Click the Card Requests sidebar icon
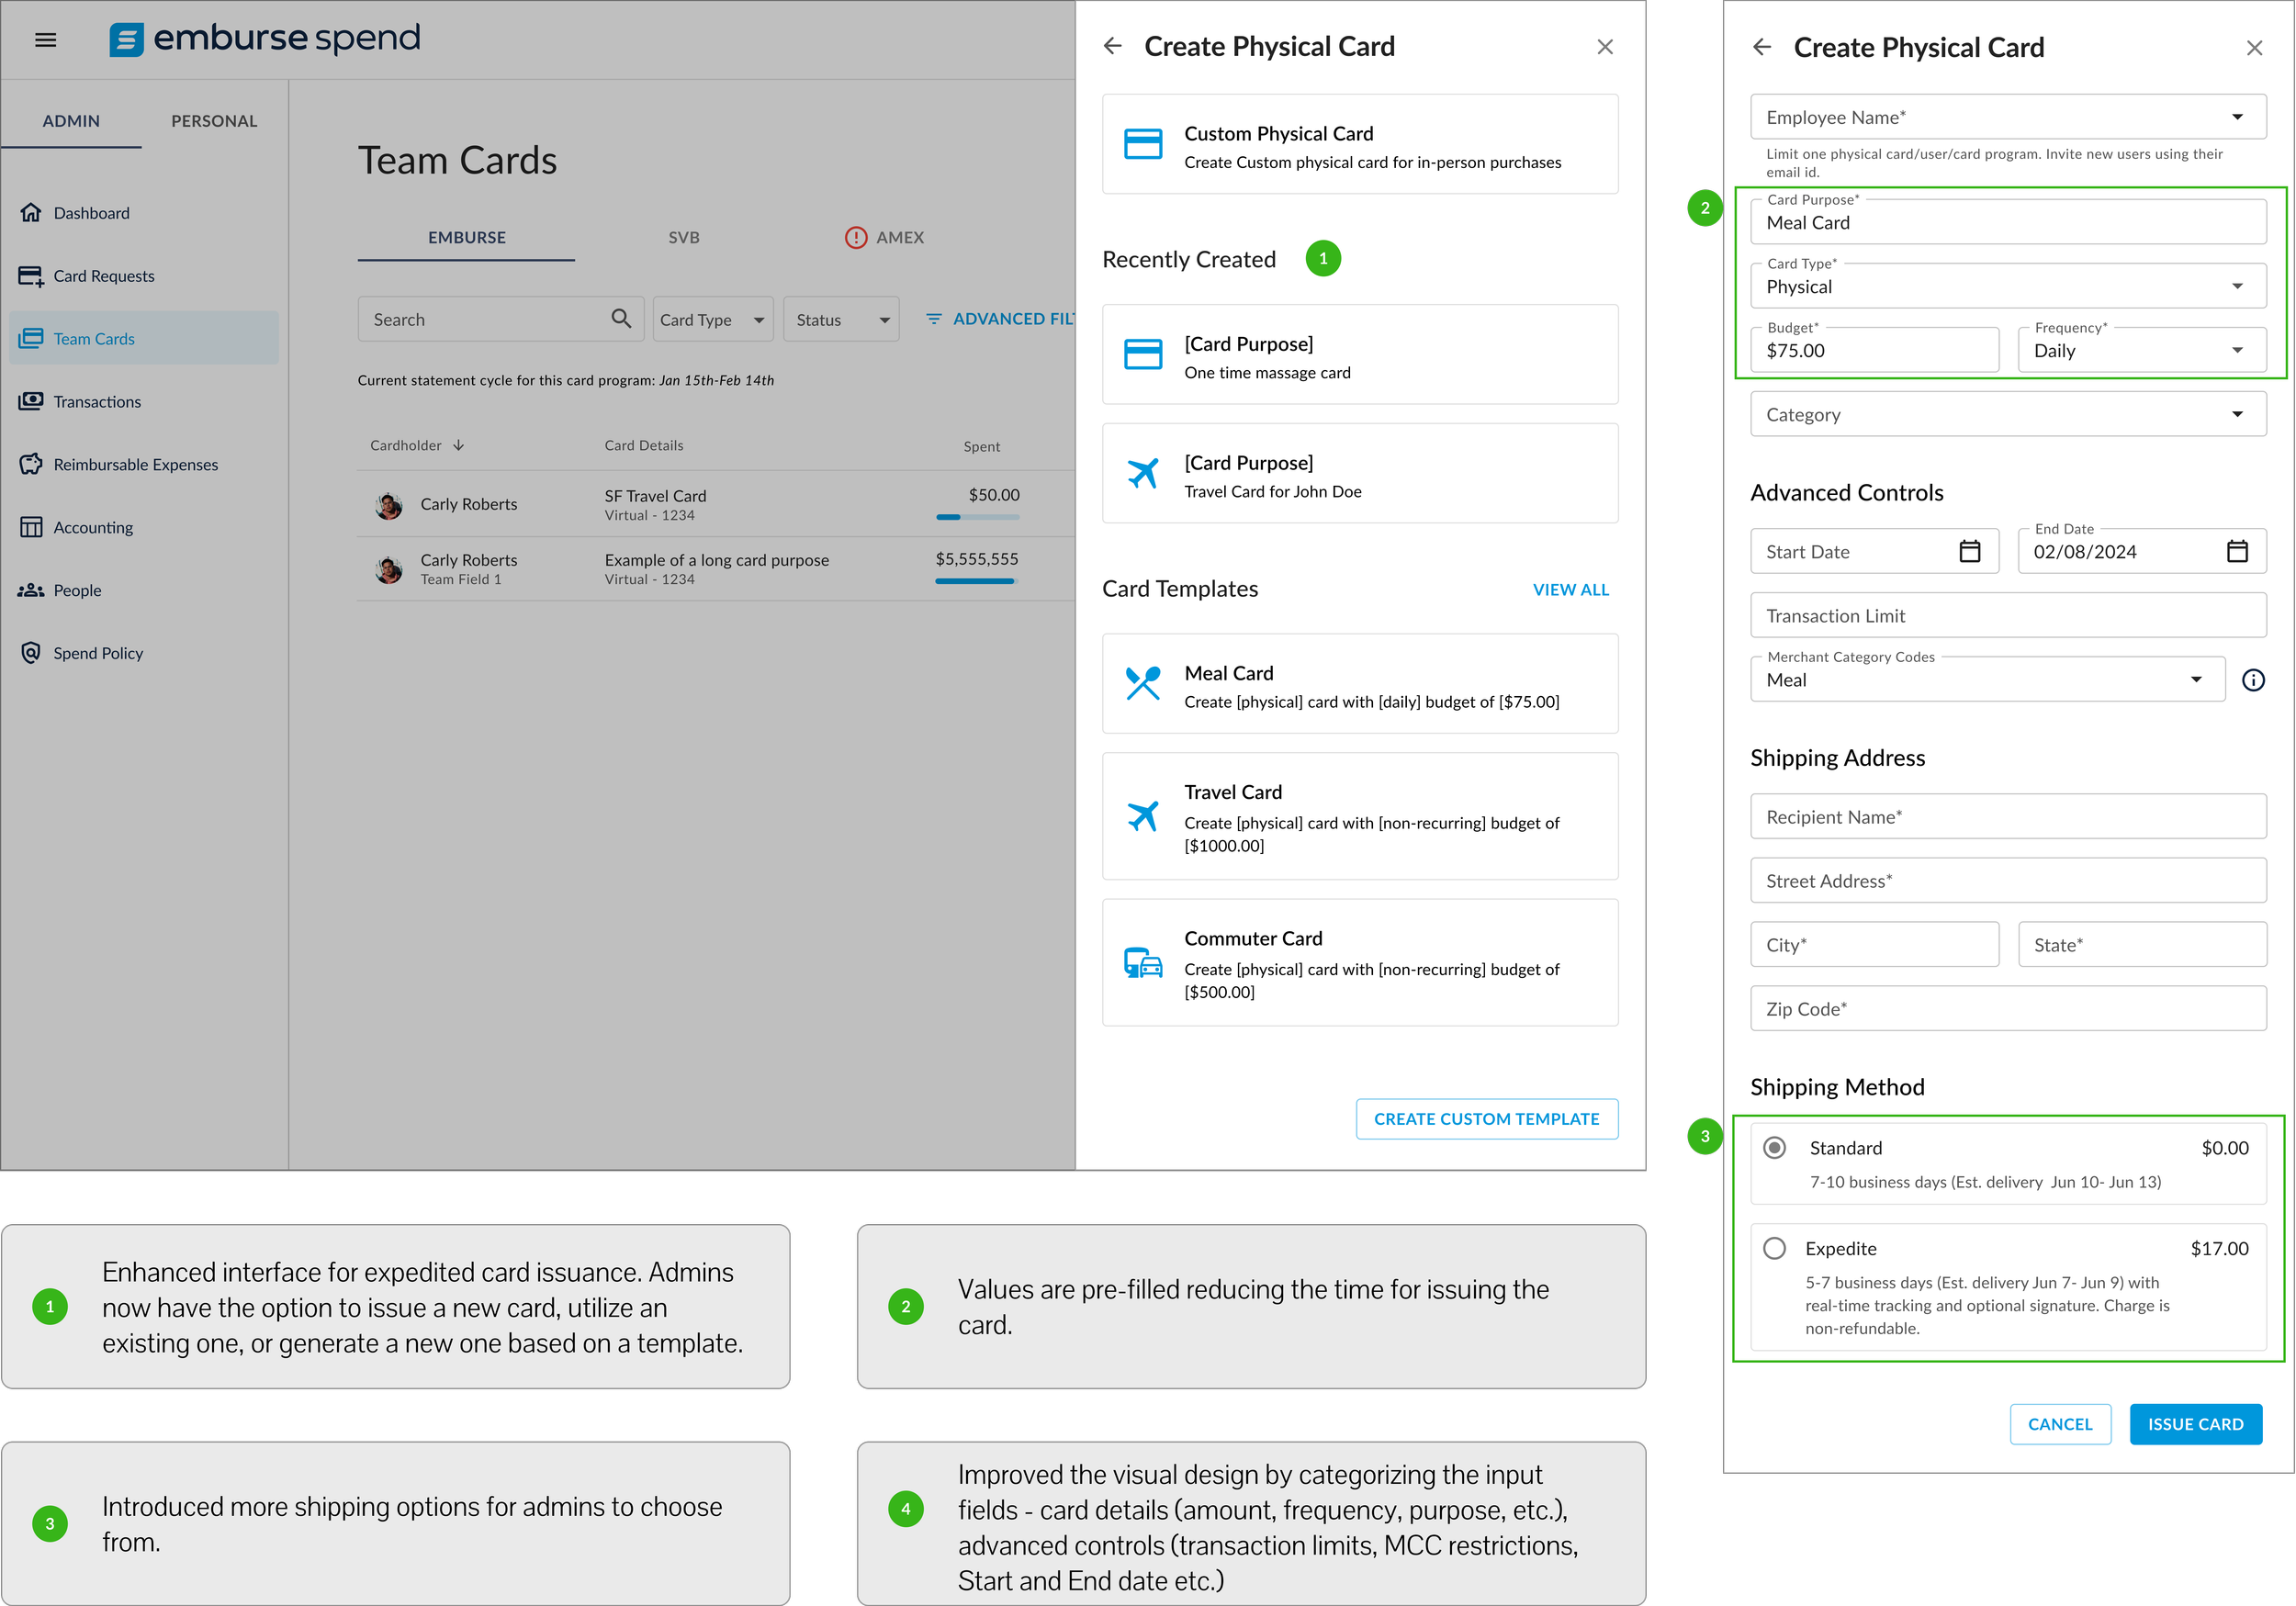The width and height of the screenshot is (2296, 1606). [31, 276]
